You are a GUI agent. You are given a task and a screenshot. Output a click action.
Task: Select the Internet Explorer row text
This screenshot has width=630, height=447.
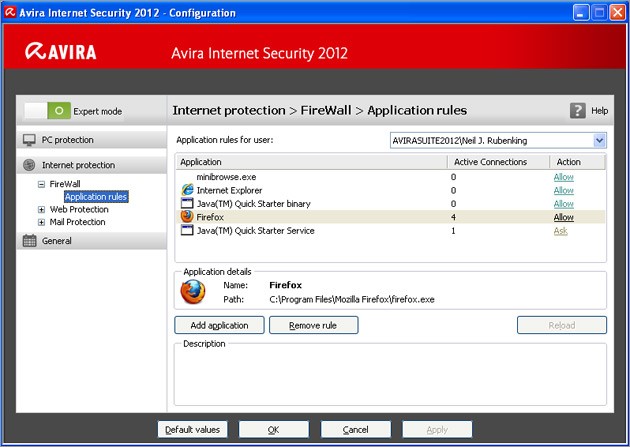229,190
